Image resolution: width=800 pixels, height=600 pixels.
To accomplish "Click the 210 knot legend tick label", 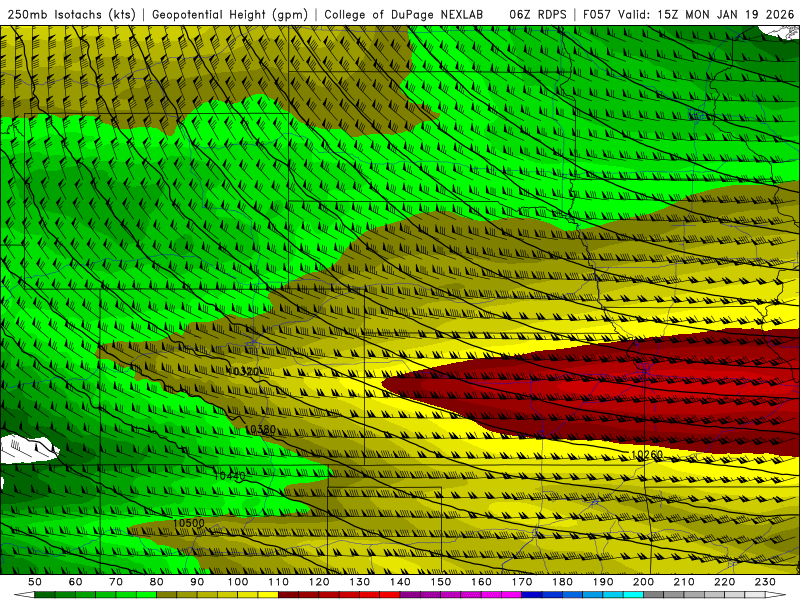I will pos(684,582).
